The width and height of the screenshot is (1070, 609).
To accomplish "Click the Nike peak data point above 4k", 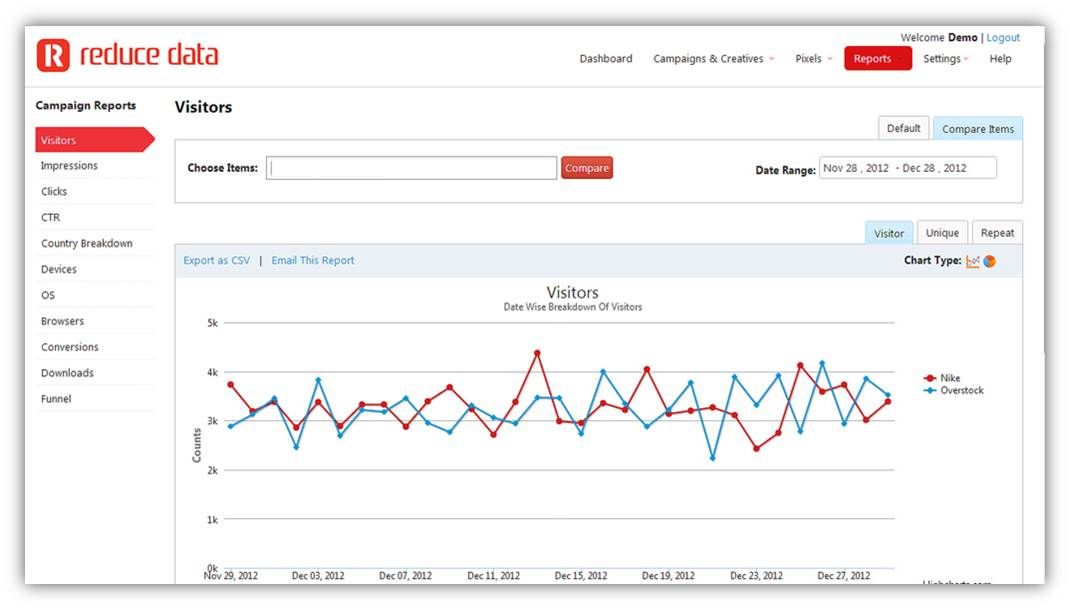I will (537, 354).
